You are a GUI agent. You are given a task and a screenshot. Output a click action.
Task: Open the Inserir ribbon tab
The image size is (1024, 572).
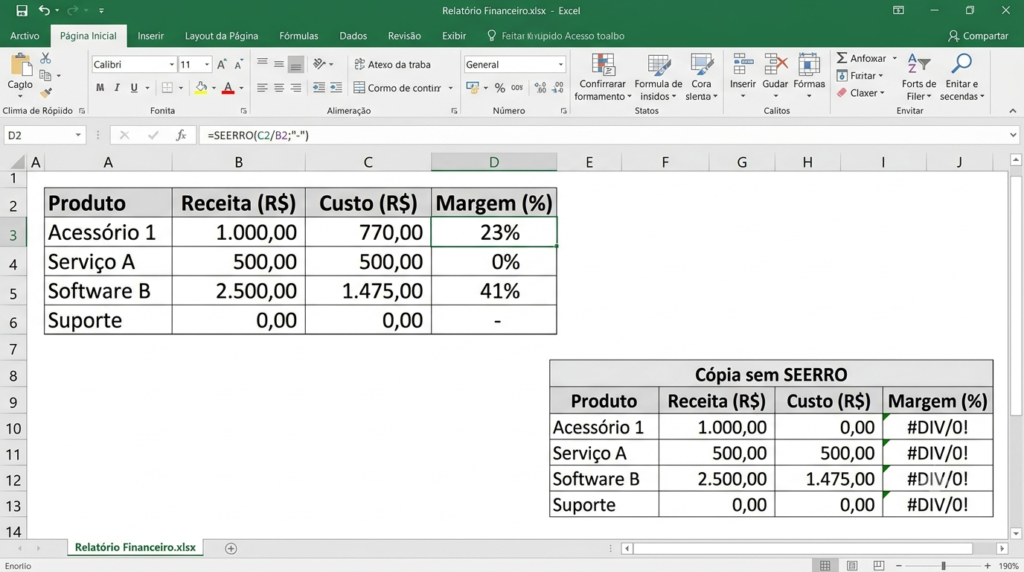(x=150, y=36)
